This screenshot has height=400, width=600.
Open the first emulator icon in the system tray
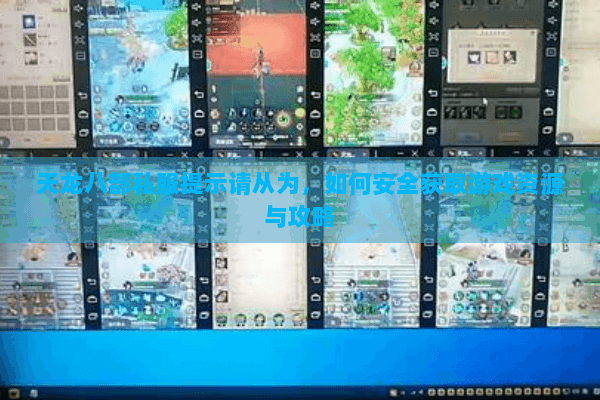tap(432, 392)
